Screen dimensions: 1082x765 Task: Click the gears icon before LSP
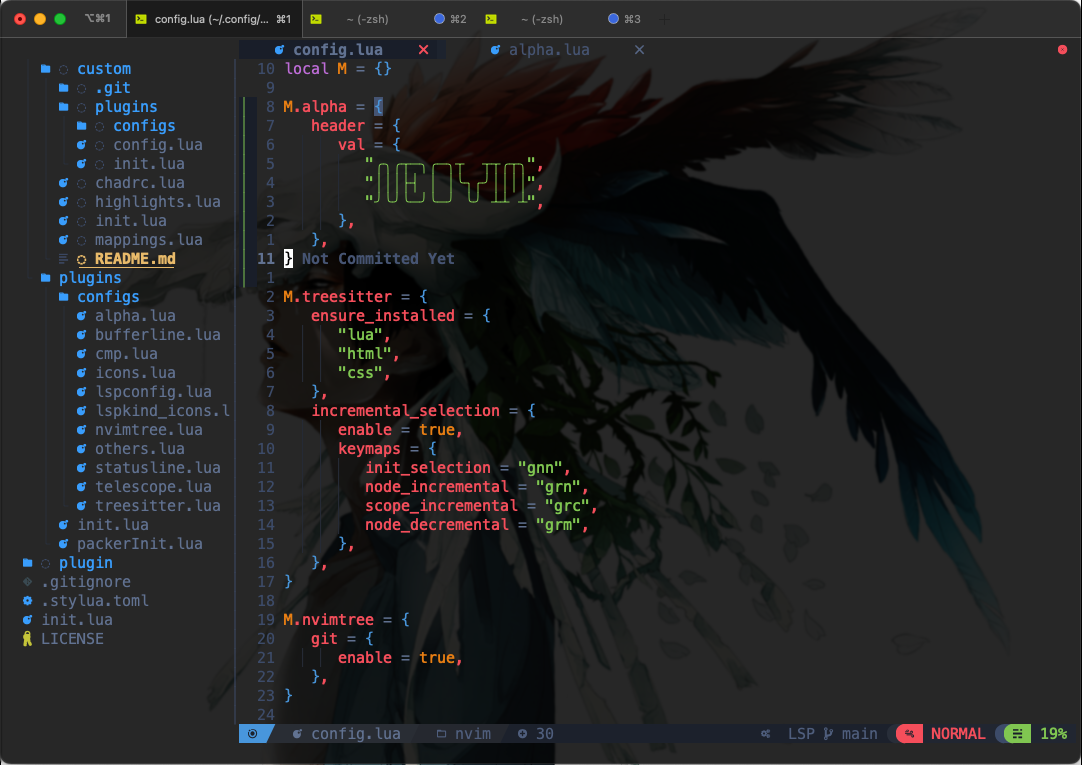point(765,734)
